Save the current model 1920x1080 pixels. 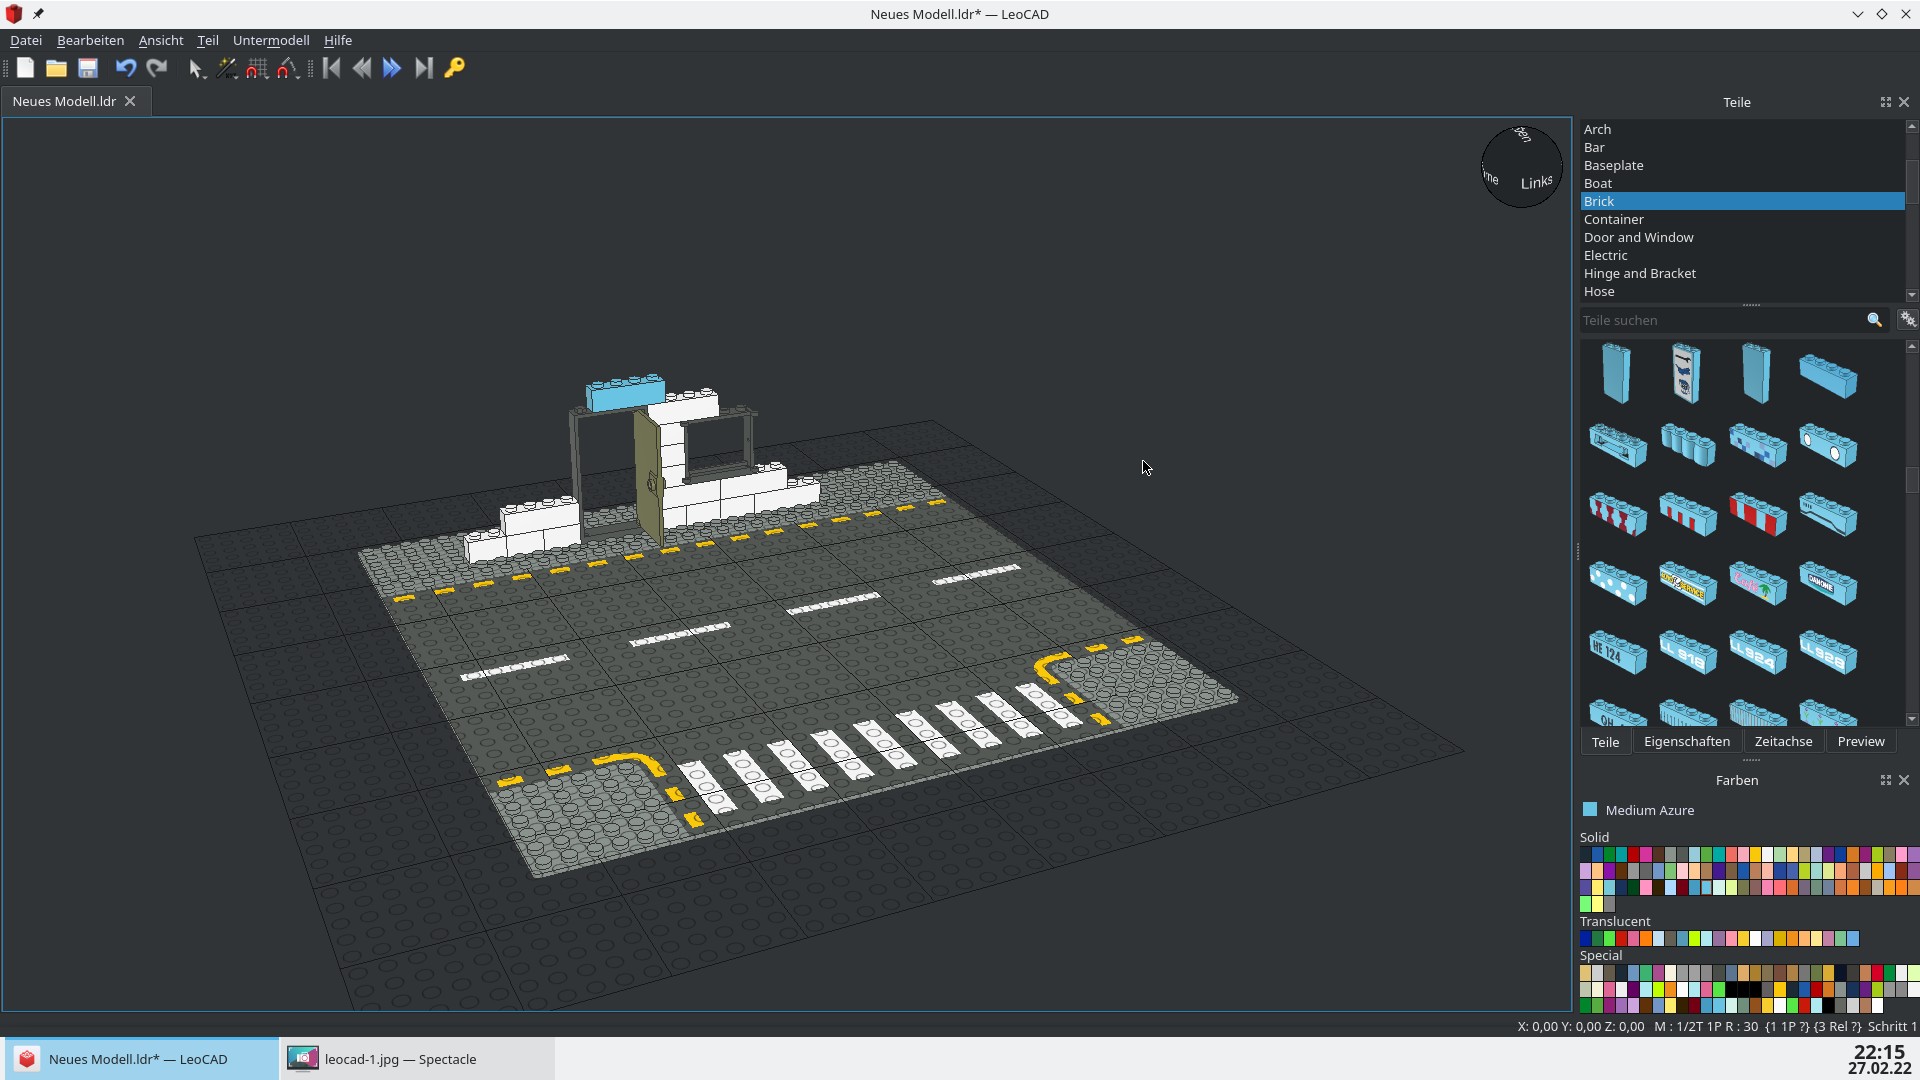pyautogui.click(x=88, y=68)
